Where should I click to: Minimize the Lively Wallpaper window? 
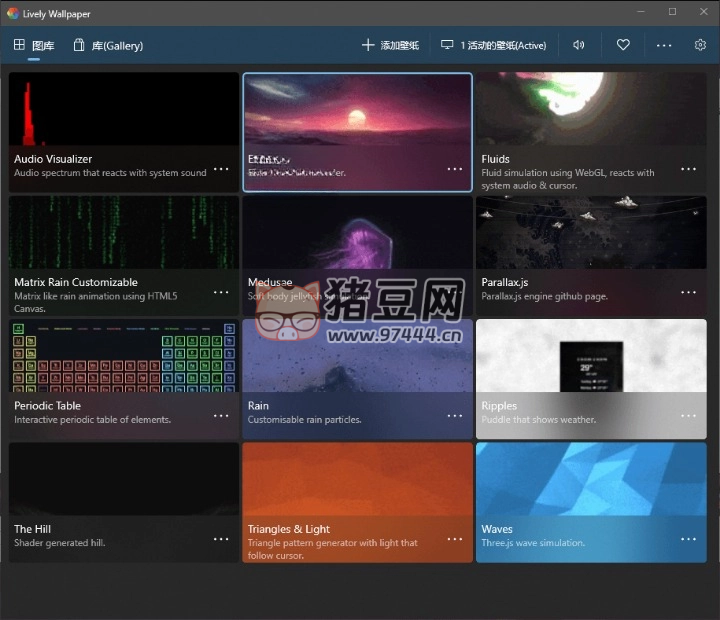pyautogui.click(x=641, y=12)
